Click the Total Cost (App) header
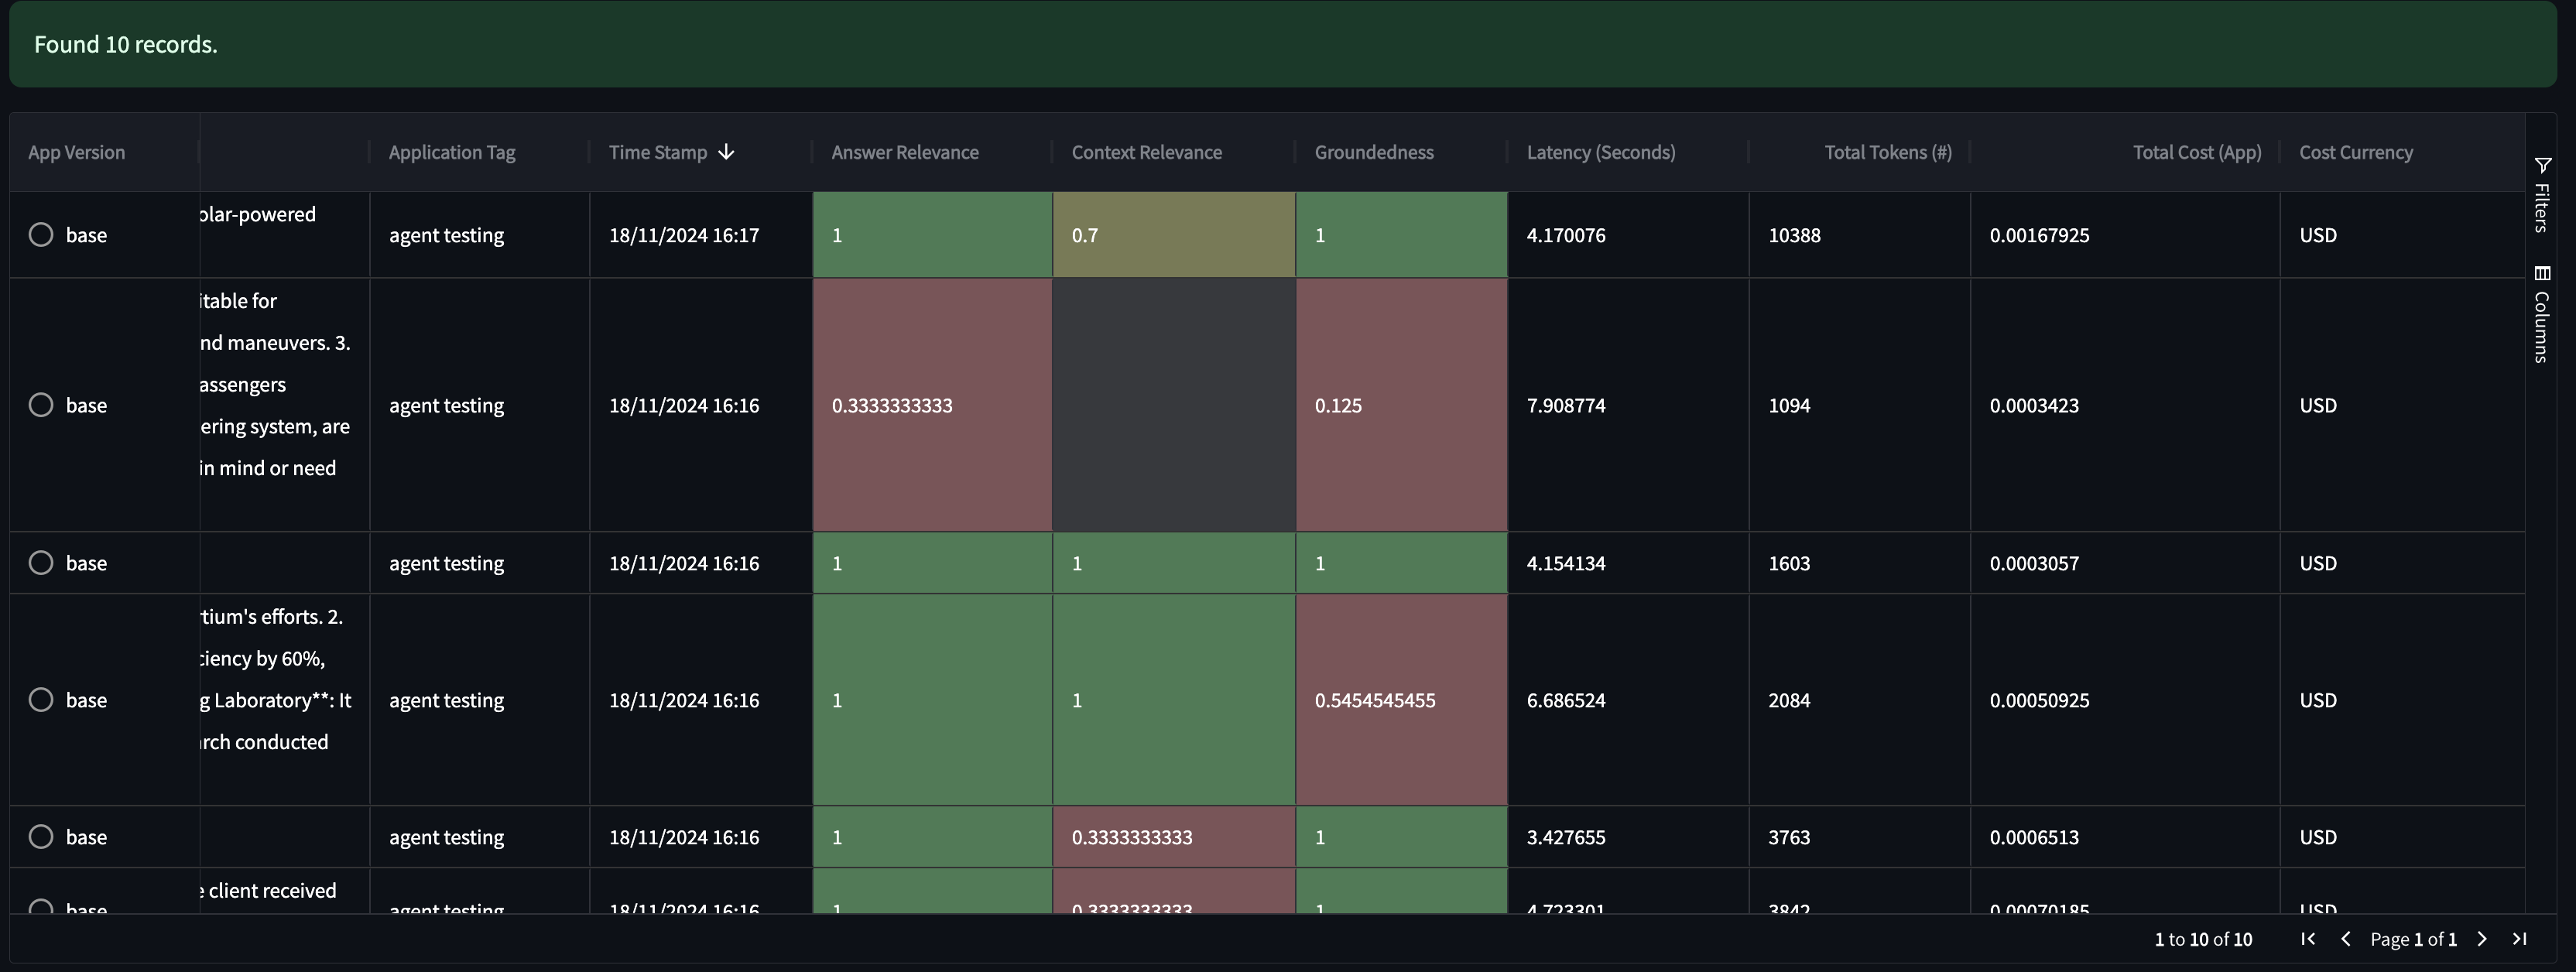The width and height of the screenshot is (2576, 972). coord(2196,152)
